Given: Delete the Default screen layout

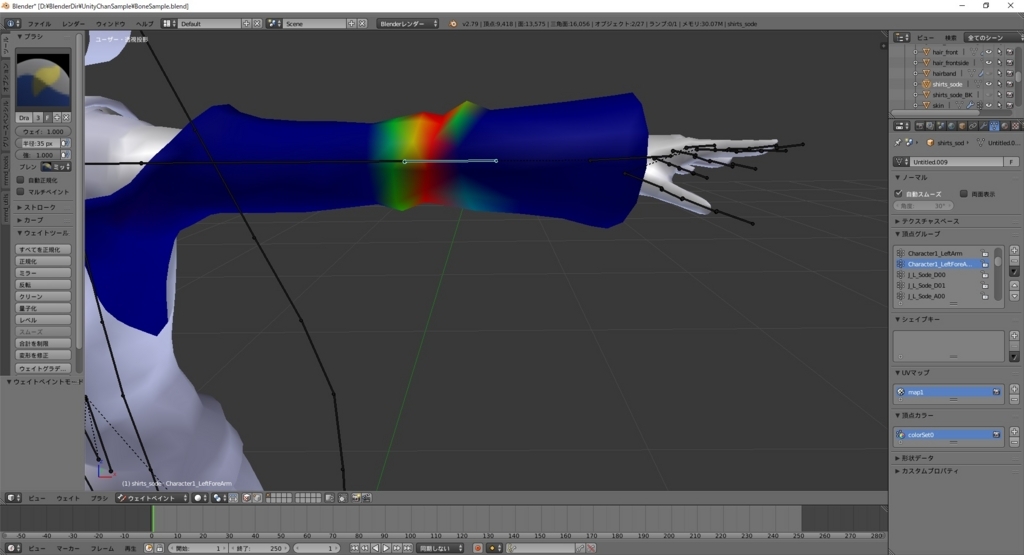Looking at the screenshot, I should coord(257,24).
